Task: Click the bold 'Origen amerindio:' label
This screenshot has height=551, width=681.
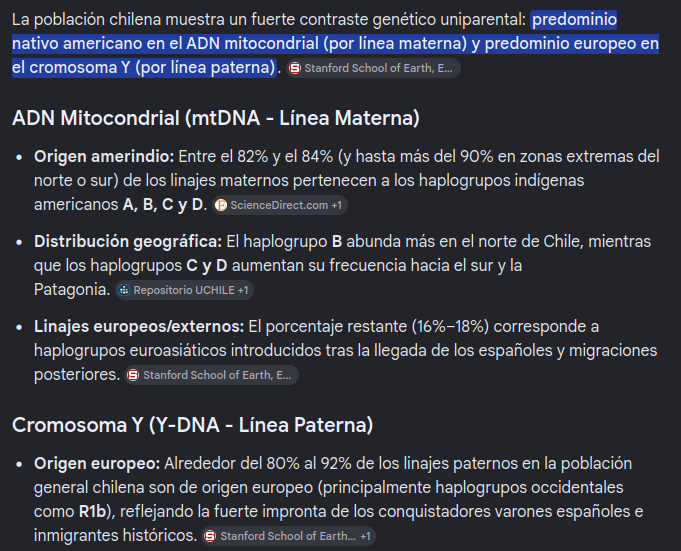Action: click(x=104, y=157)
